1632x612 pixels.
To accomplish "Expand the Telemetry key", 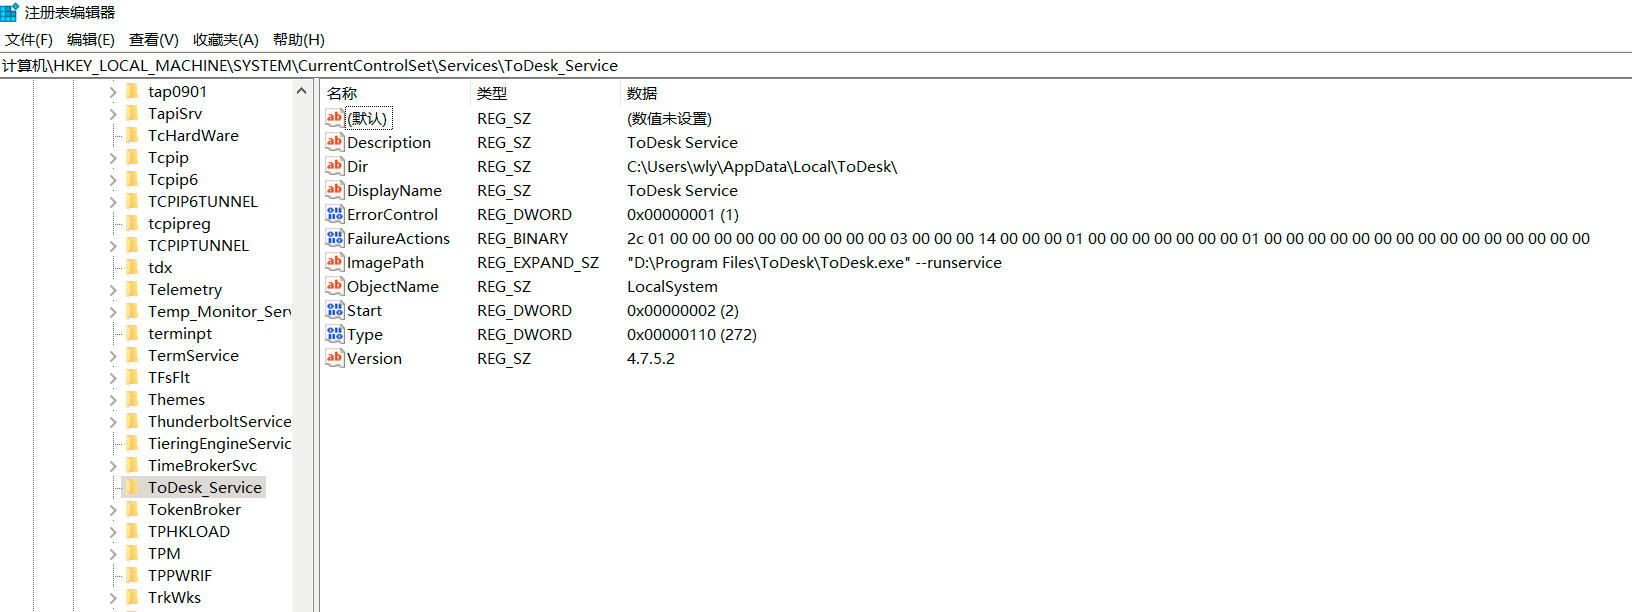I will [113, 290].
